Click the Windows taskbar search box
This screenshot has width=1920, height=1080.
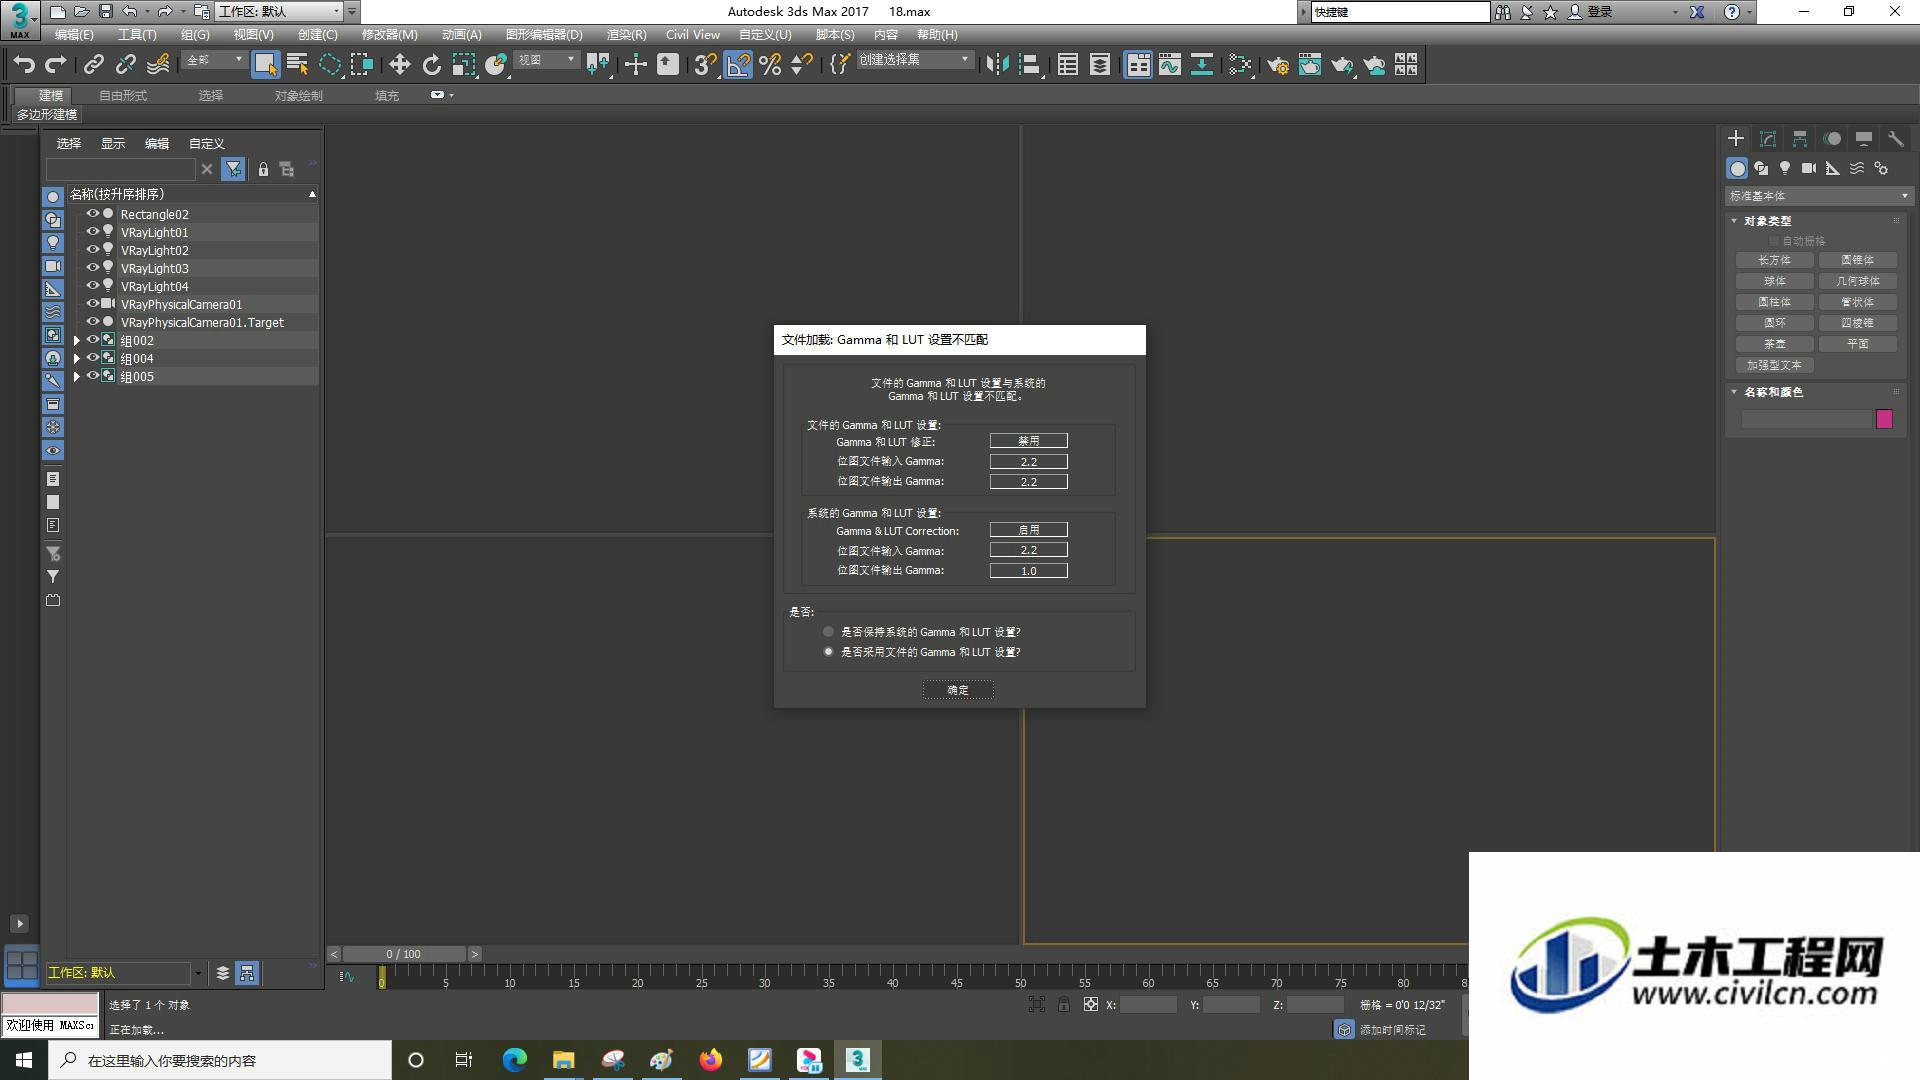[221, 1060]
